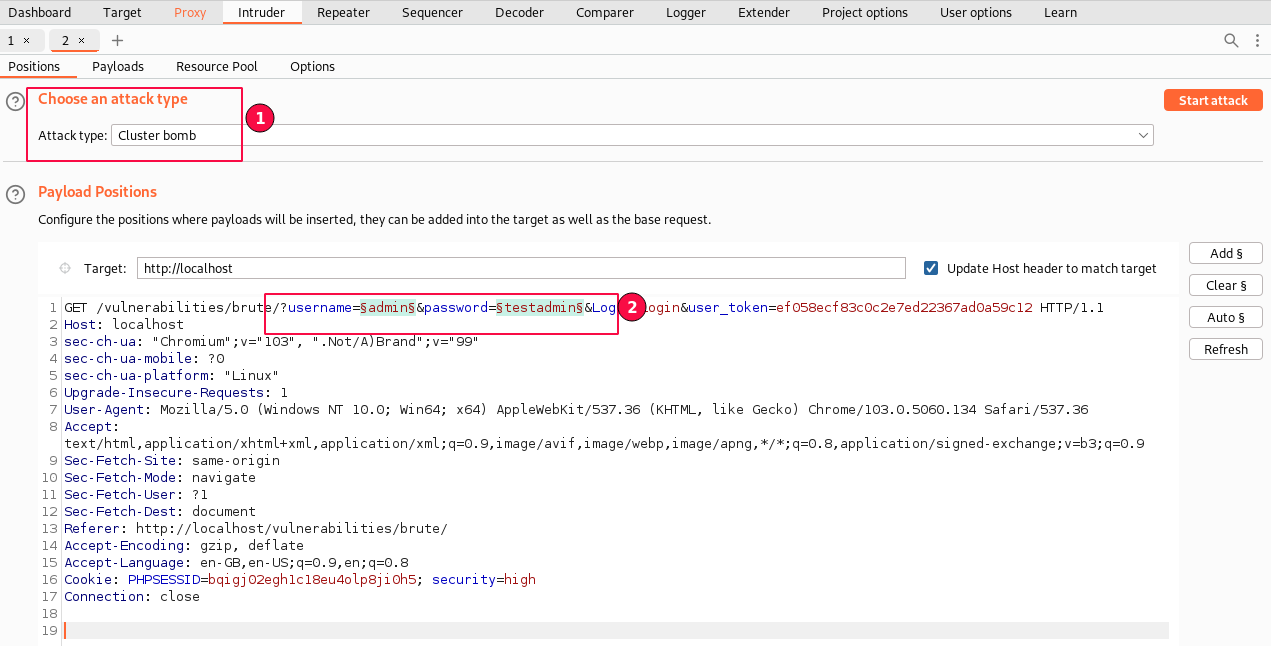Click the Auto § button

pos(1225,317)
